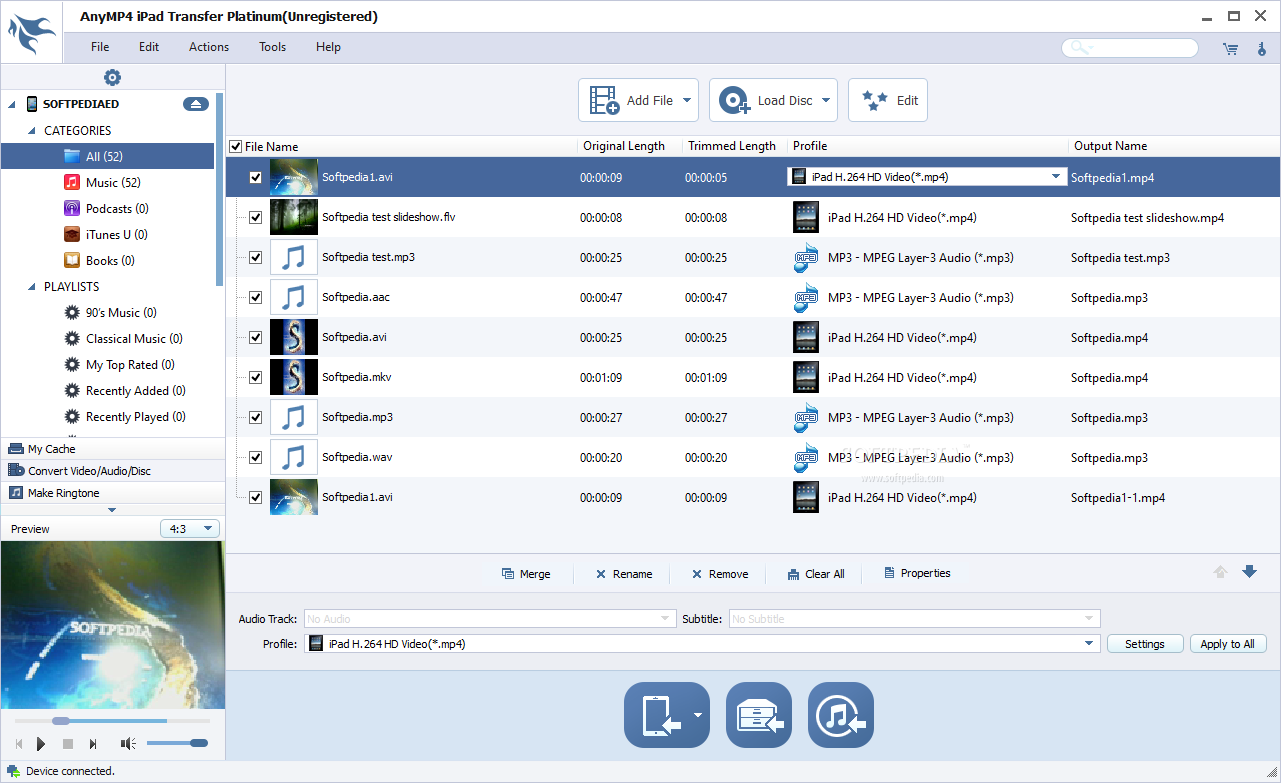Screen dimensions: 1281x783
Task: Change the 4:3 preview aspect ratio
Action: [190, 528]
